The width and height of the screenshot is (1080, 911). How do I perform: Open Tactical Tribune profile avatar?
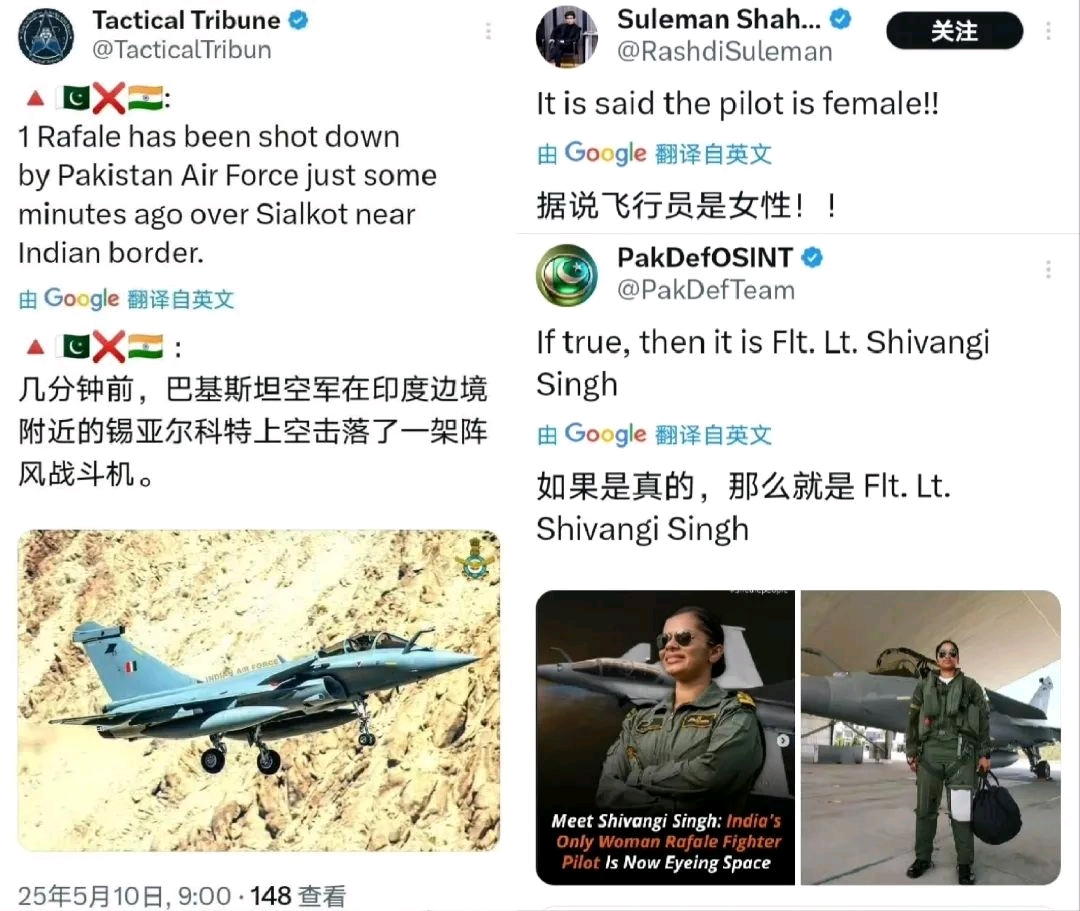46,36
